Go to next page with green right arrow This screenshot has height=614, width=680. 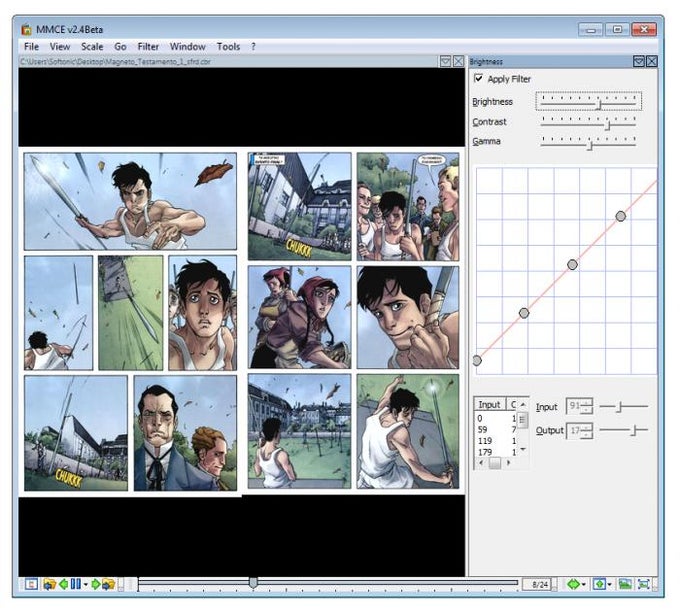point(95,584)
